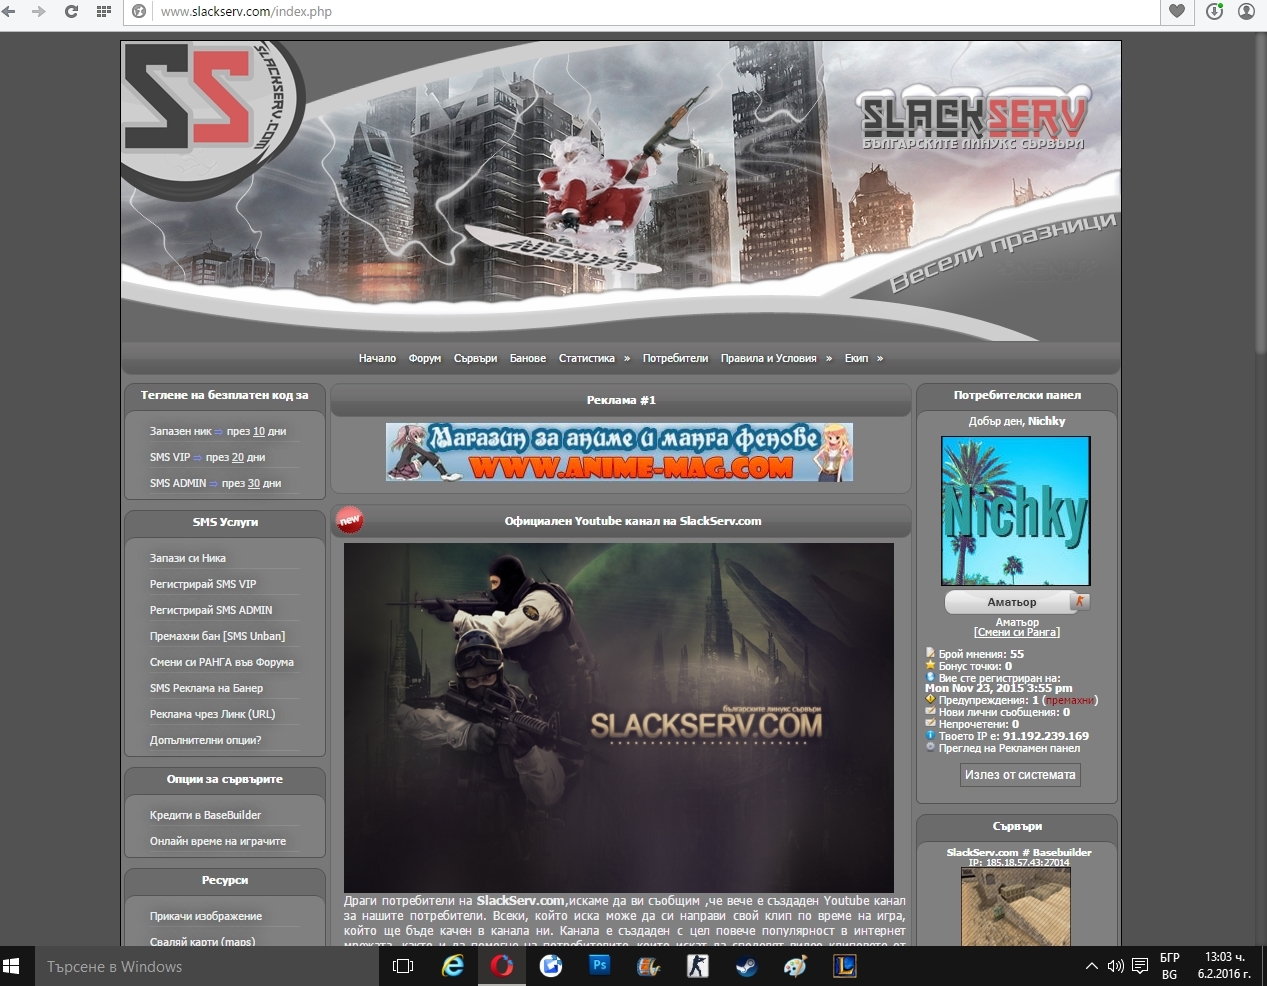Click Премахни бан [SMS Unban] link
The height and width of the screenshot is (986, 1267).
(217, 636)
